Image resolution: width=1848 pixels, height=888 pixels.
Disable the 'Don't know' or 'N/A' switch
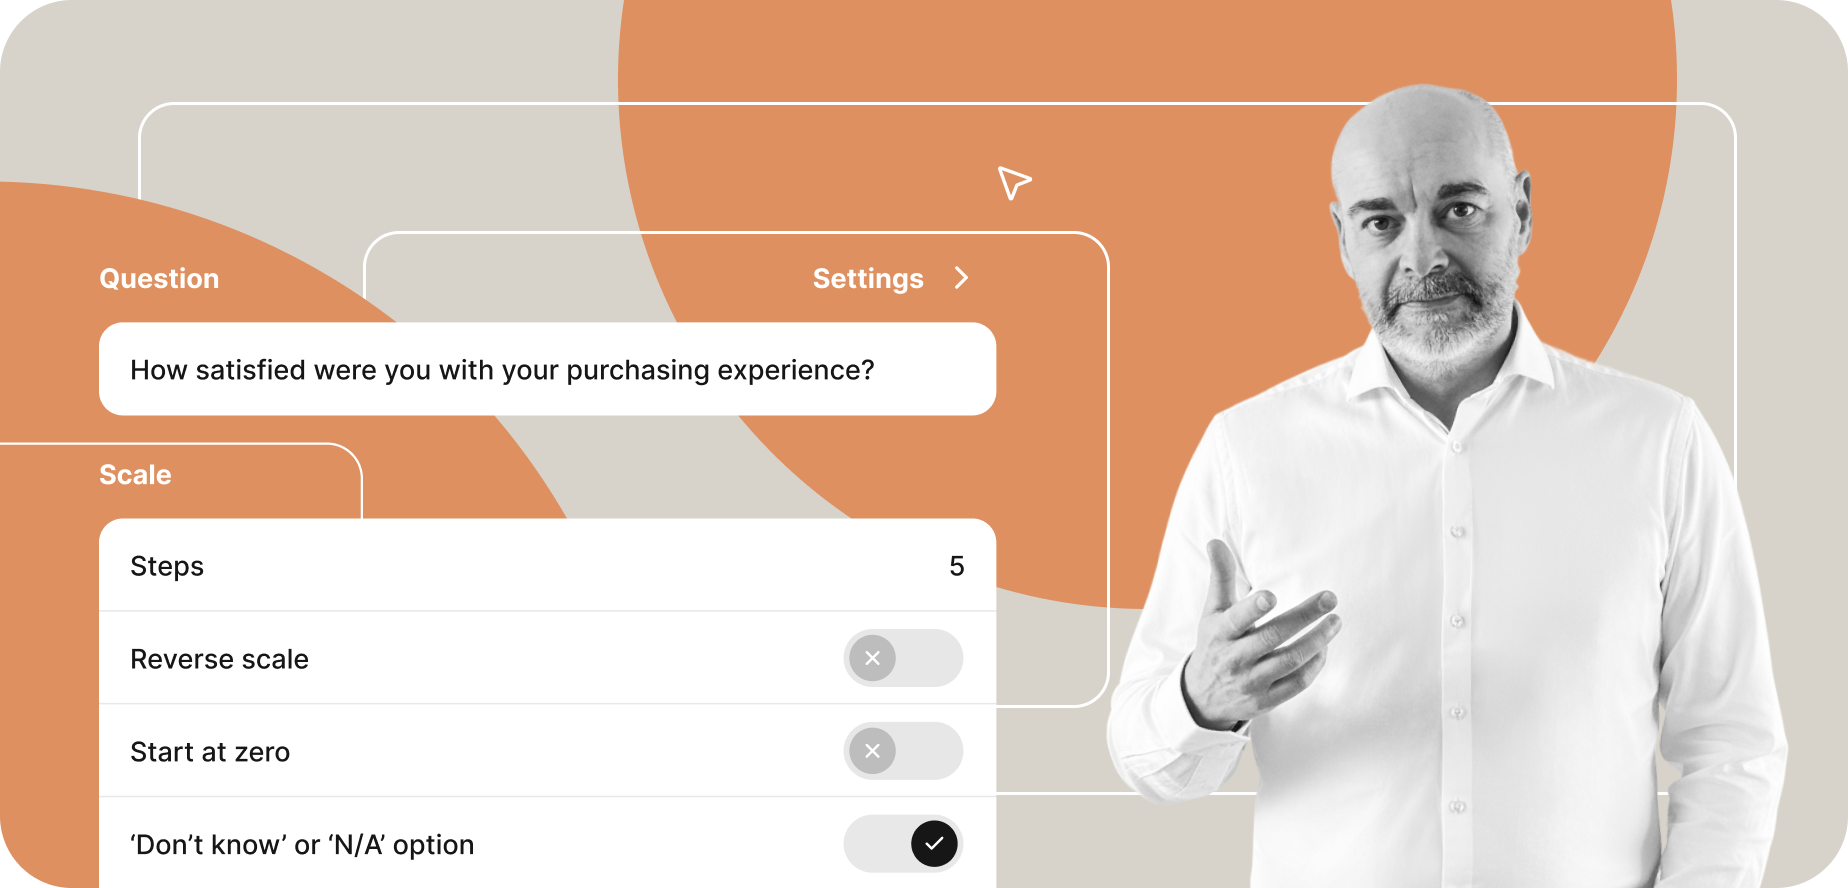[903, 844]
